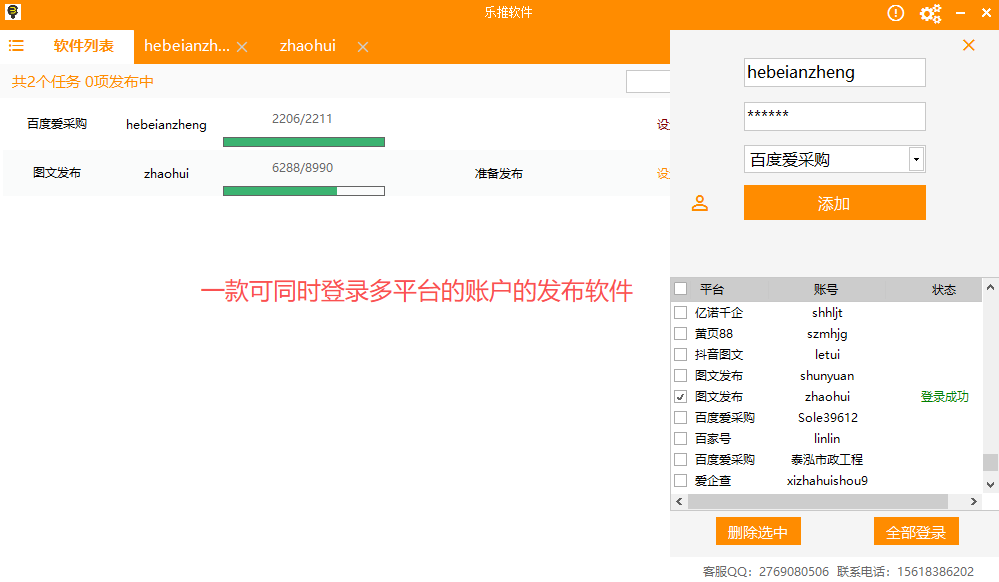Check the 抖音图文 letui account checkbox

(x=681, y=354)
